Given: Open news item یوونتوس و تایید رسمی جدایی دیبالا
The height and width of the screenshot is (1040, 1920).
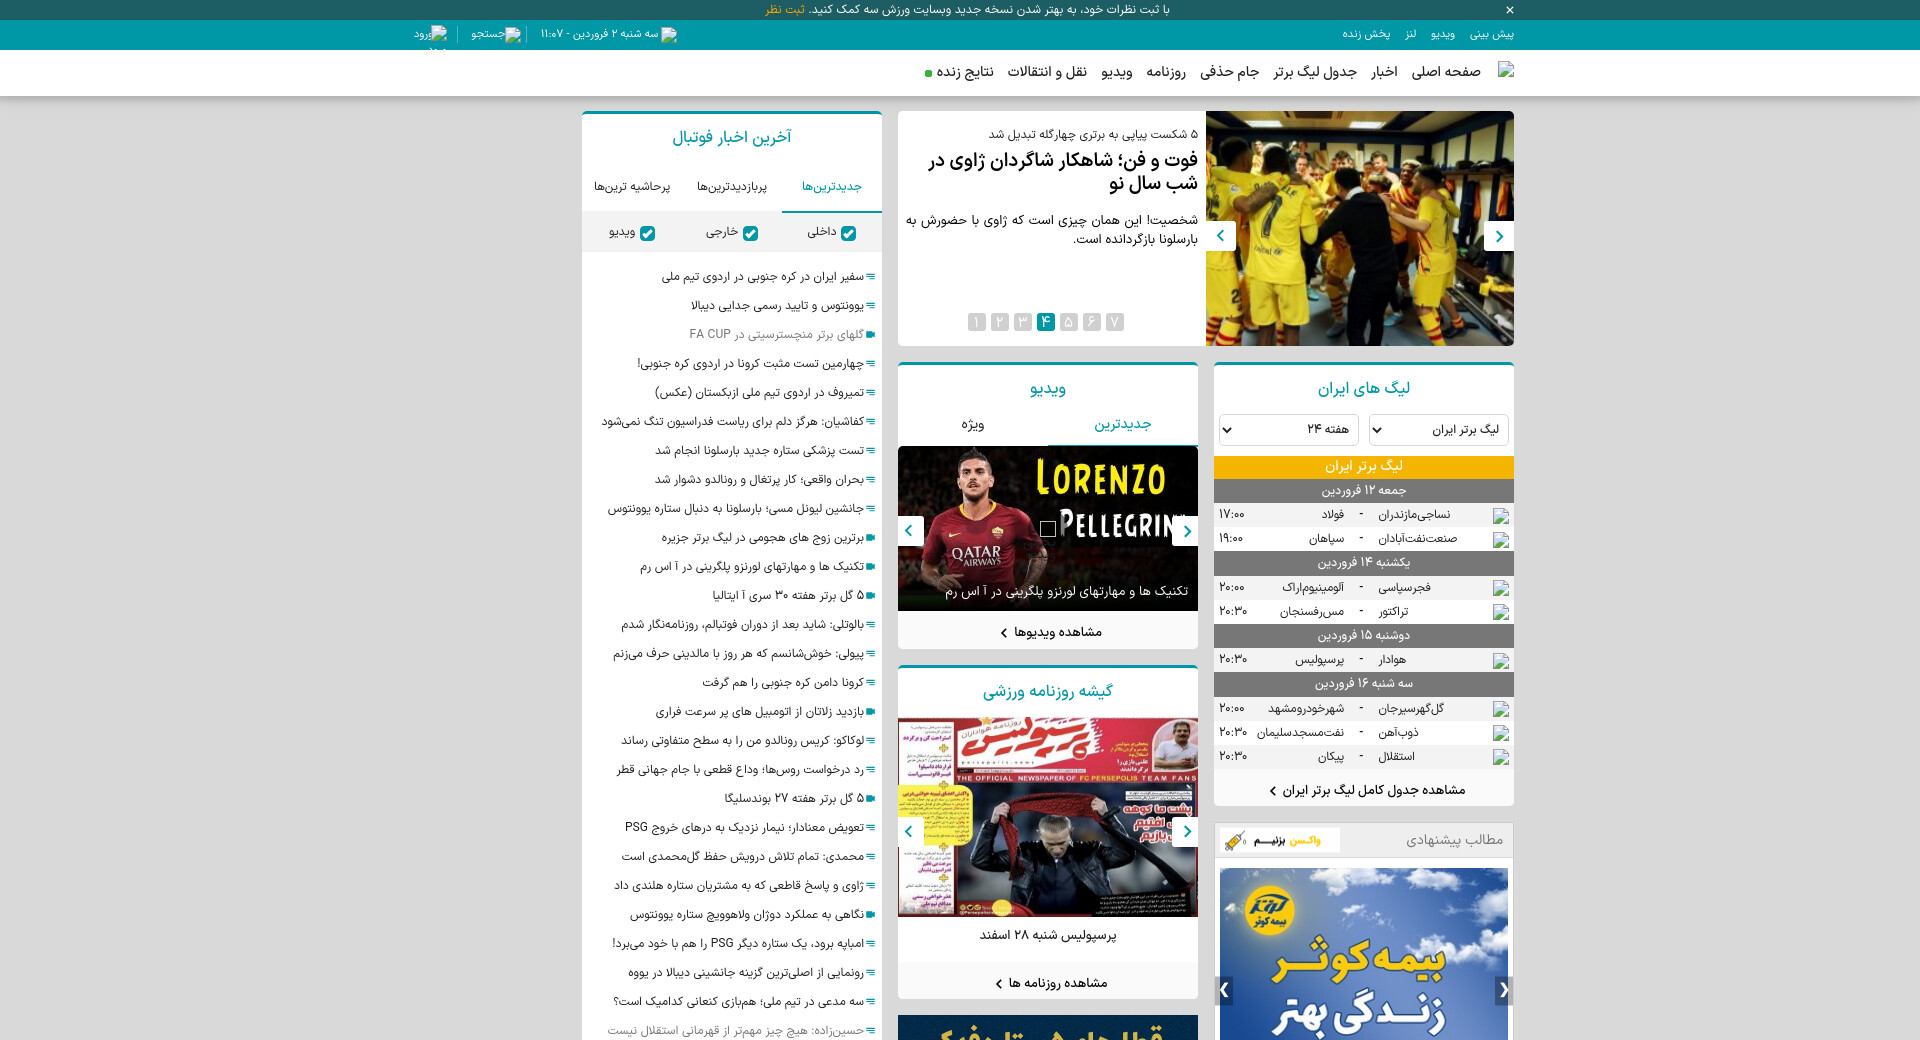Looking at the screenshot, I should coord(777,306).
